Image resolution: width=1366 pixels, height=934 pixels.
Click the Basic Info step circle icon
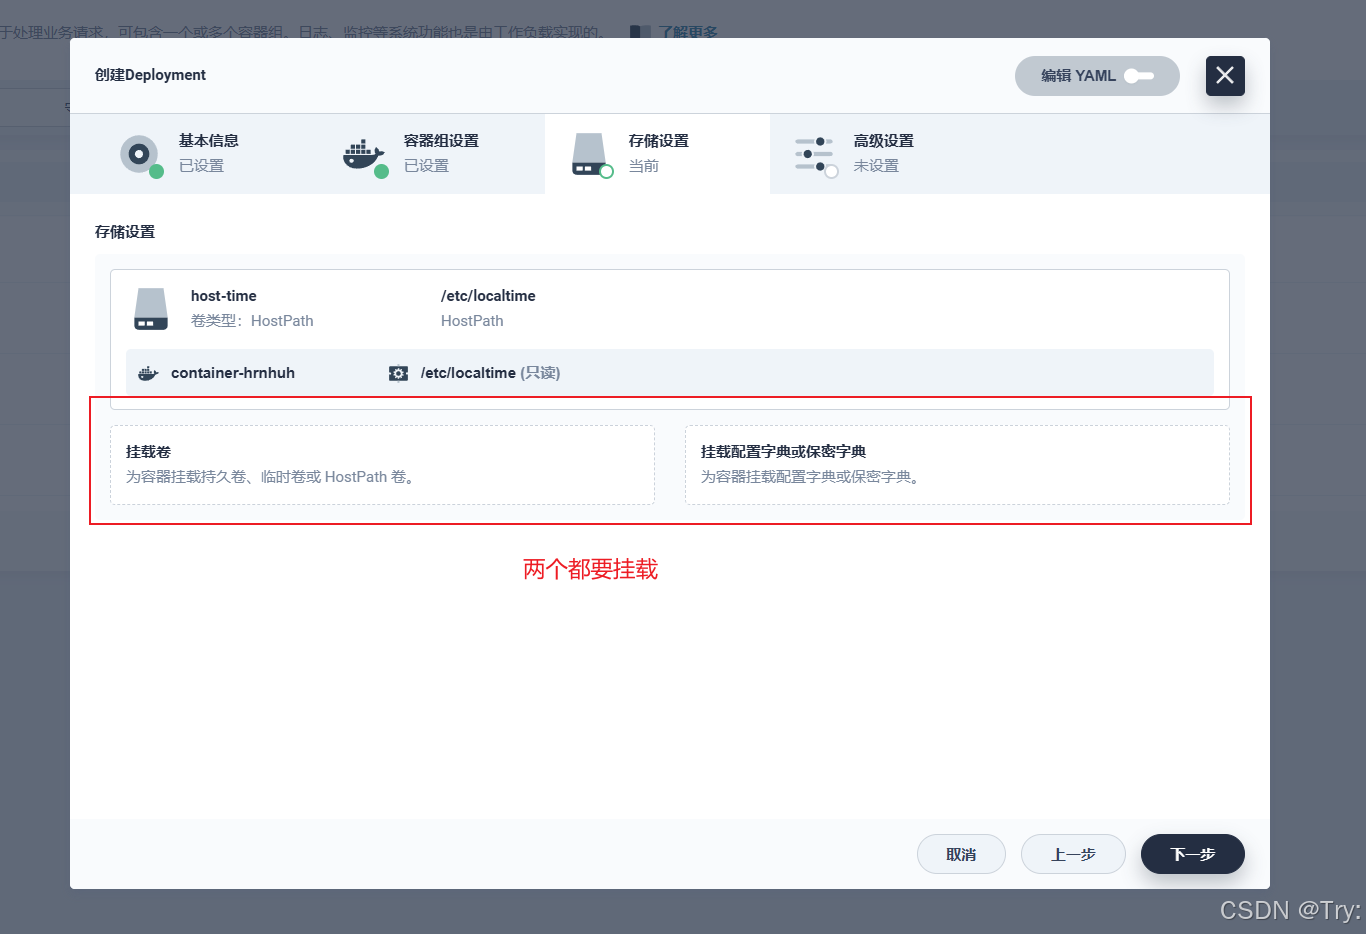pos(140,153)
